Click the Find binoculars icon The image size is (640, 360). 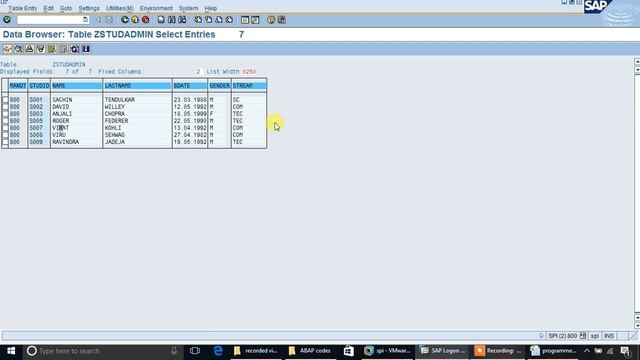172,20
